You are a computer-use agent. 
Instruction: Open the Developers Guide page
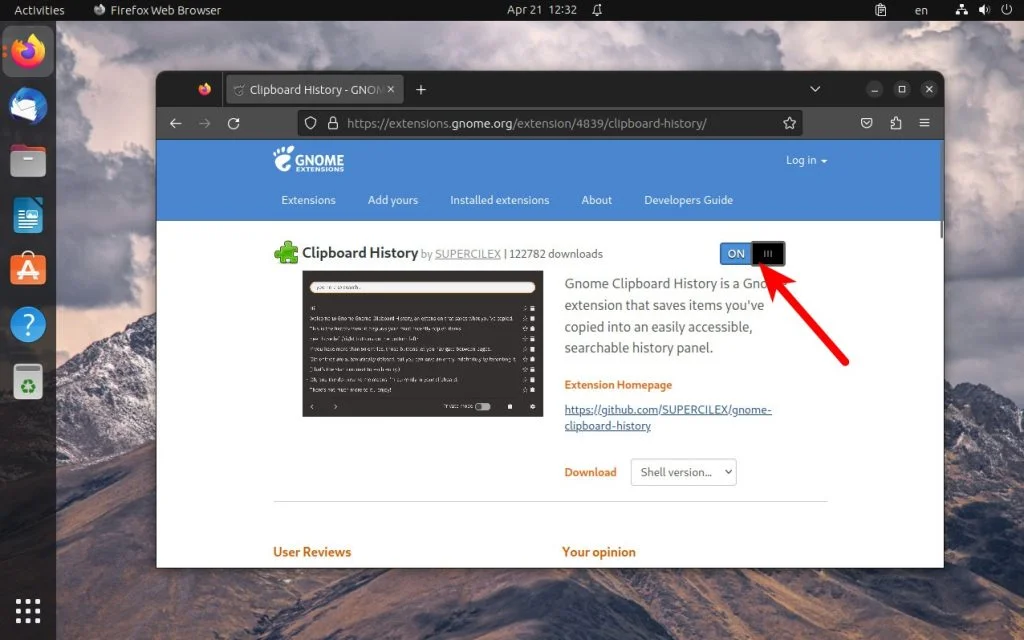[x=688, y=200]
